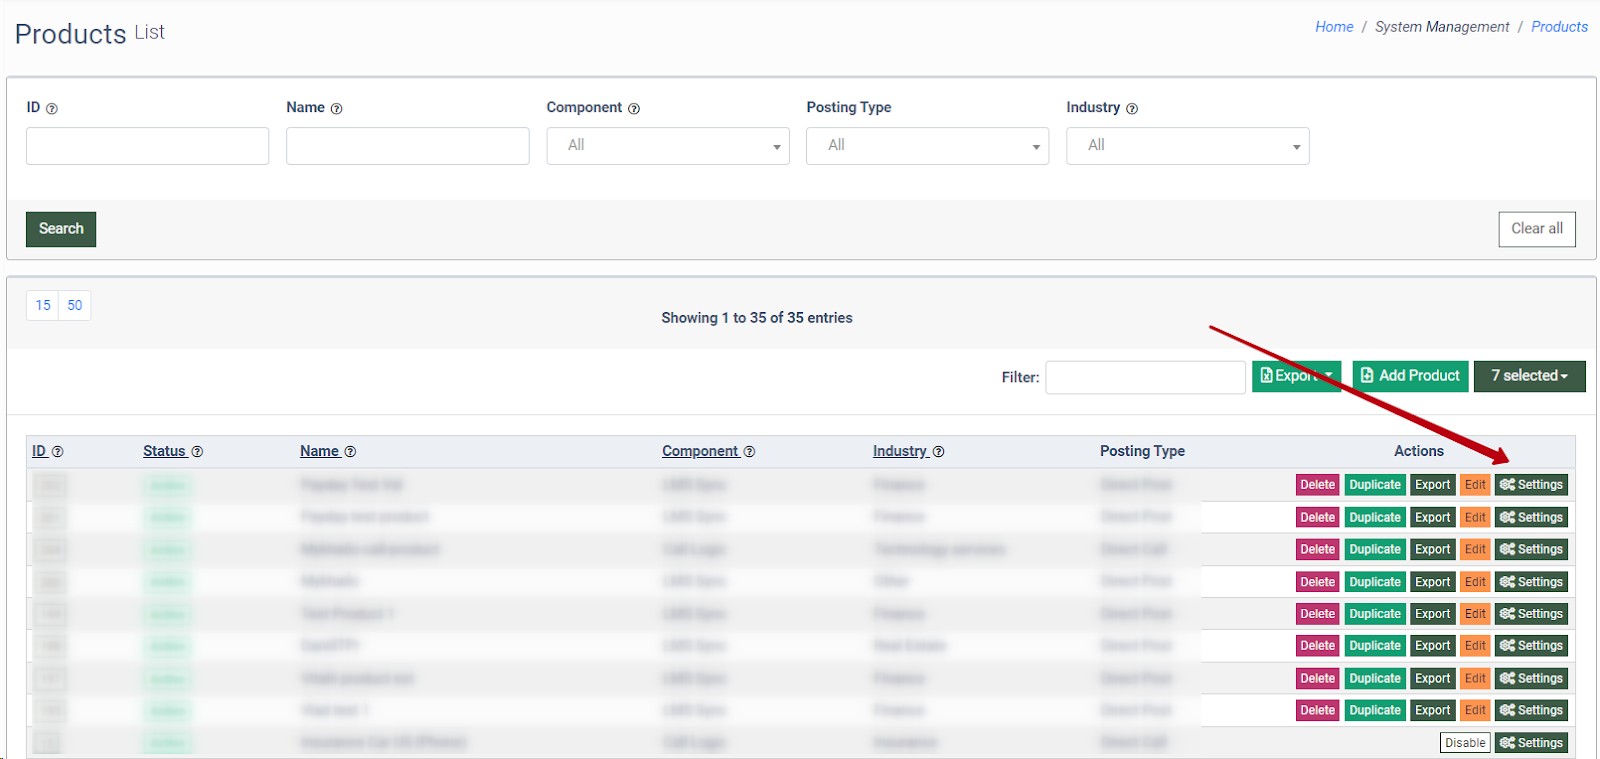Click the help icon beside Industry filter label
This screenshot has height=759, width=1600.
1131,109
